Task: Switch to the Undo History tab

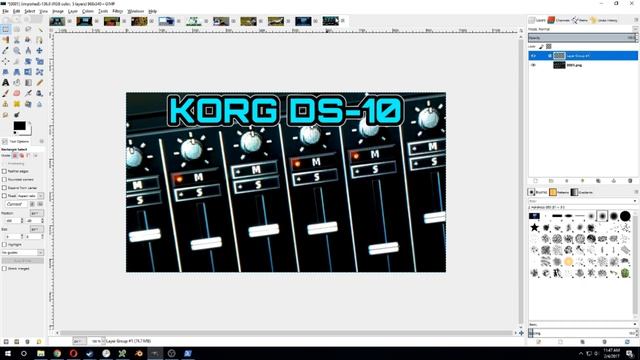Action: [604, 20]
